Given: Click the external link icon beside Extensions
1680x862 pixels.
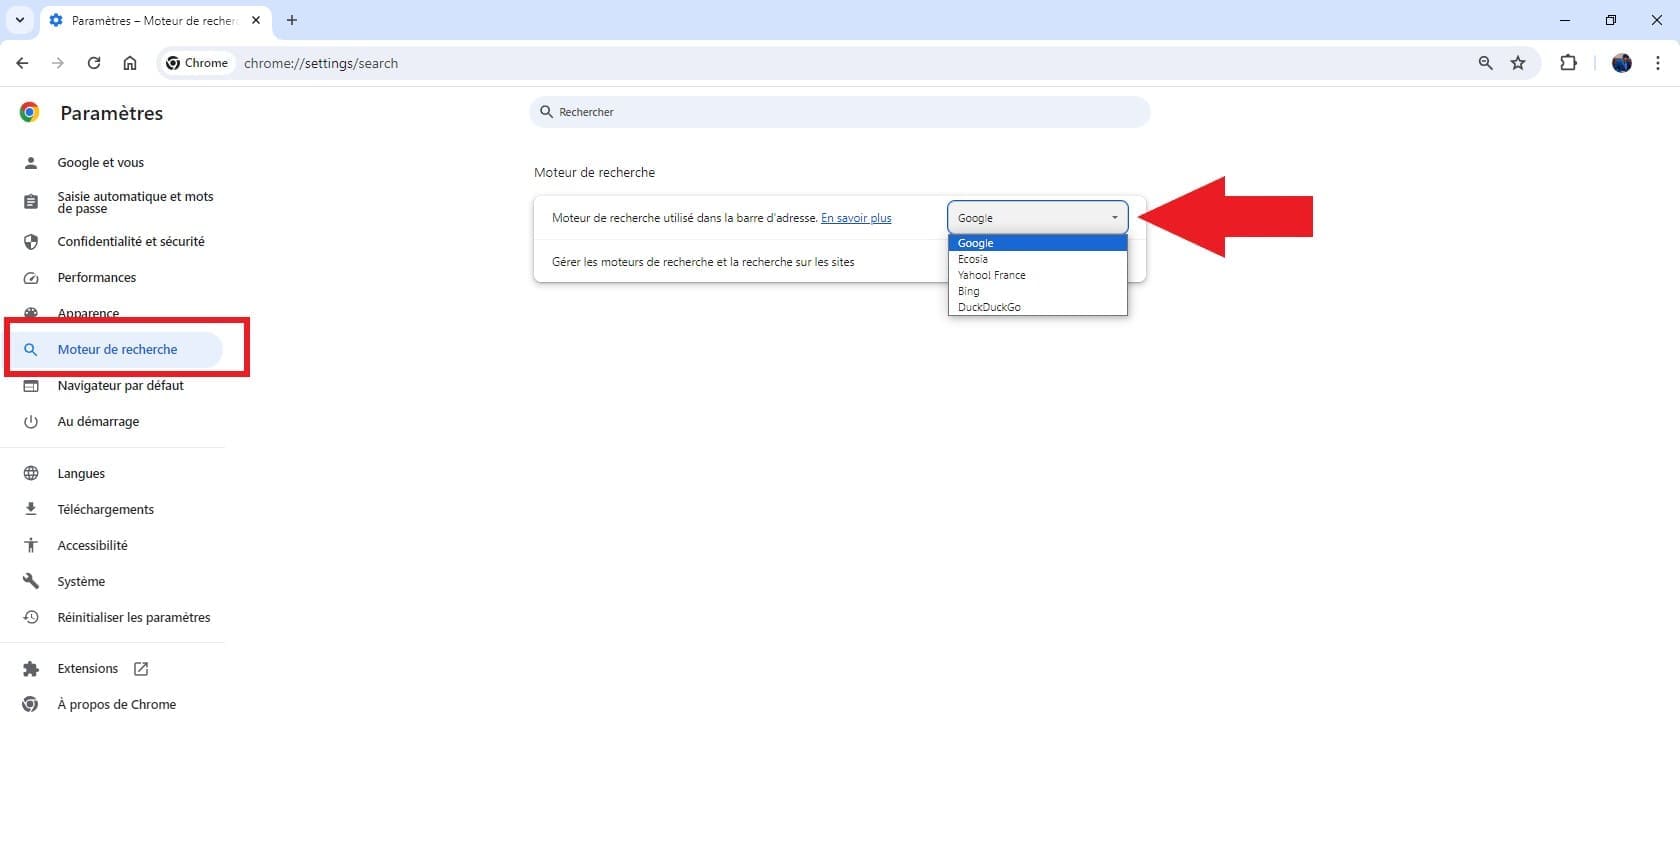Looking at the screenshot, I should click(141, 668).
